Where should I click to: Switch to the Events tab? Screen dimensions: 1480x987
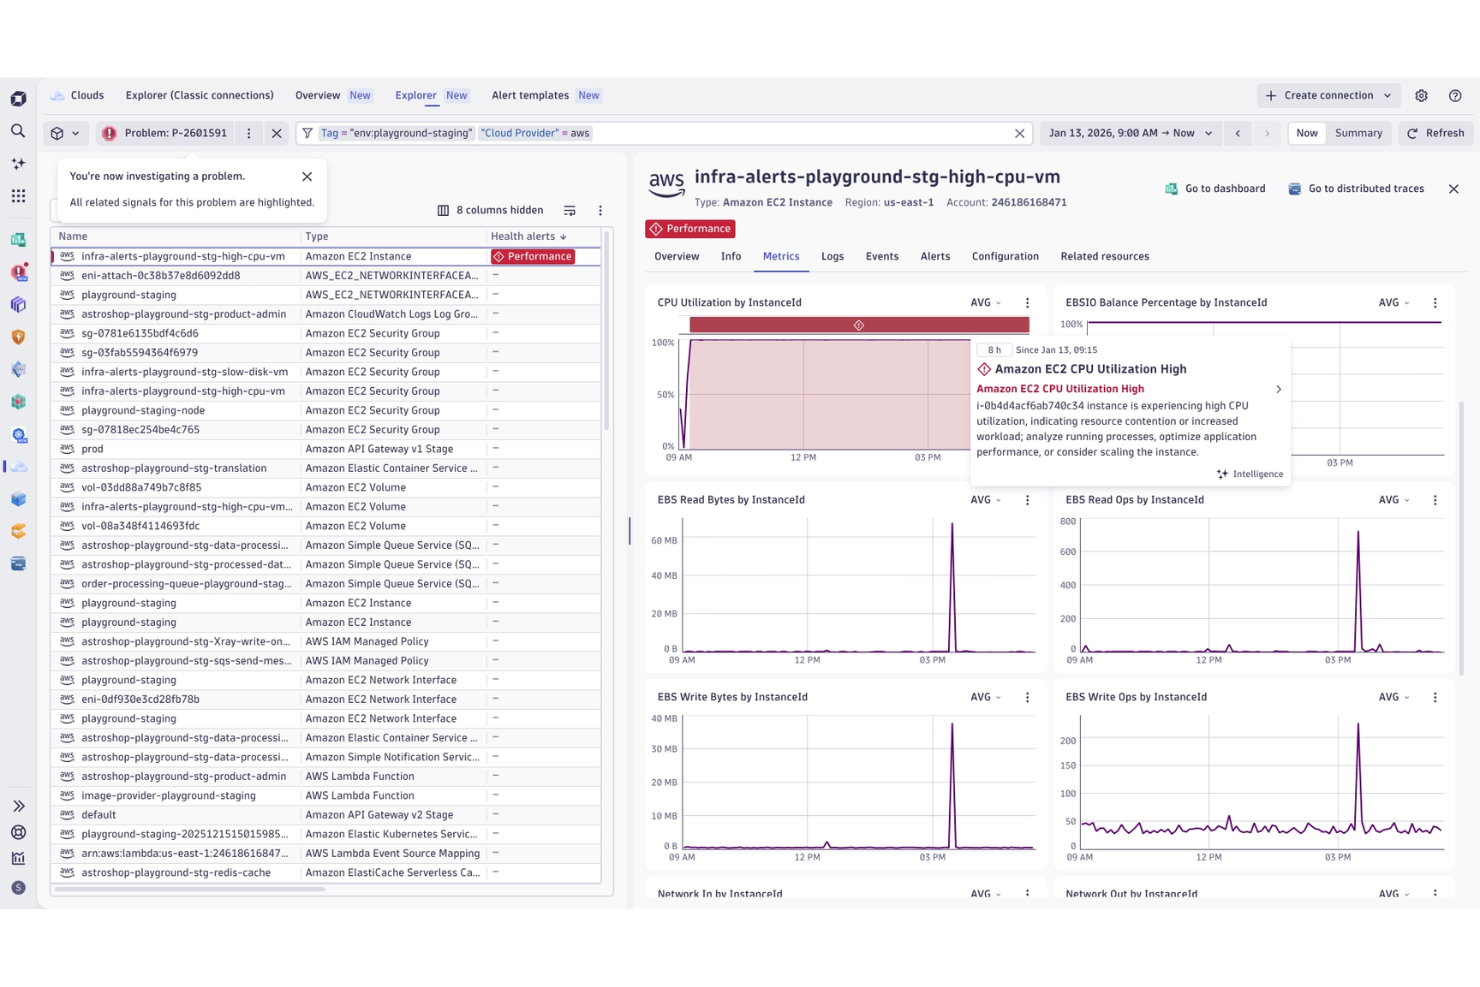[882, 257]
